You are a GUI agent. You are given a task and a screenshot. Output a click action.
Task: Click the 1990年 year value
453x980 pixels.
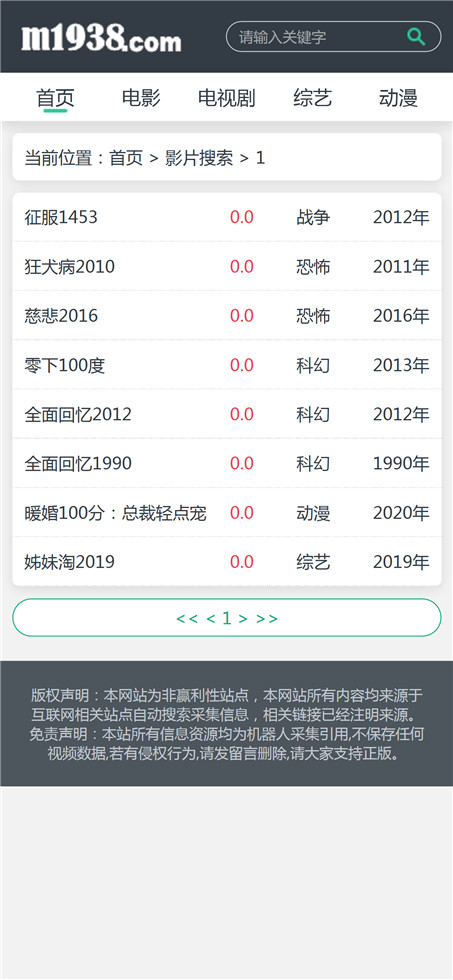(401, 463)
